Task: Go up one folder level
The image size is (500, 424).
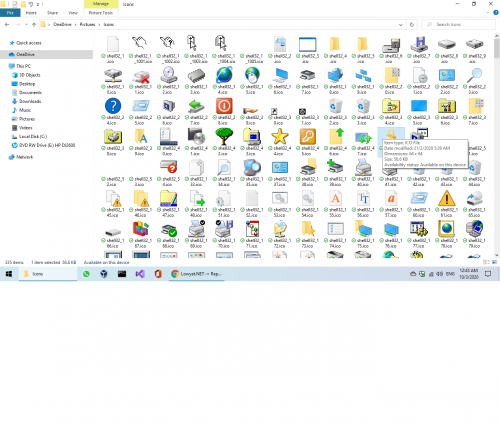Action: [x=34, y=25]
